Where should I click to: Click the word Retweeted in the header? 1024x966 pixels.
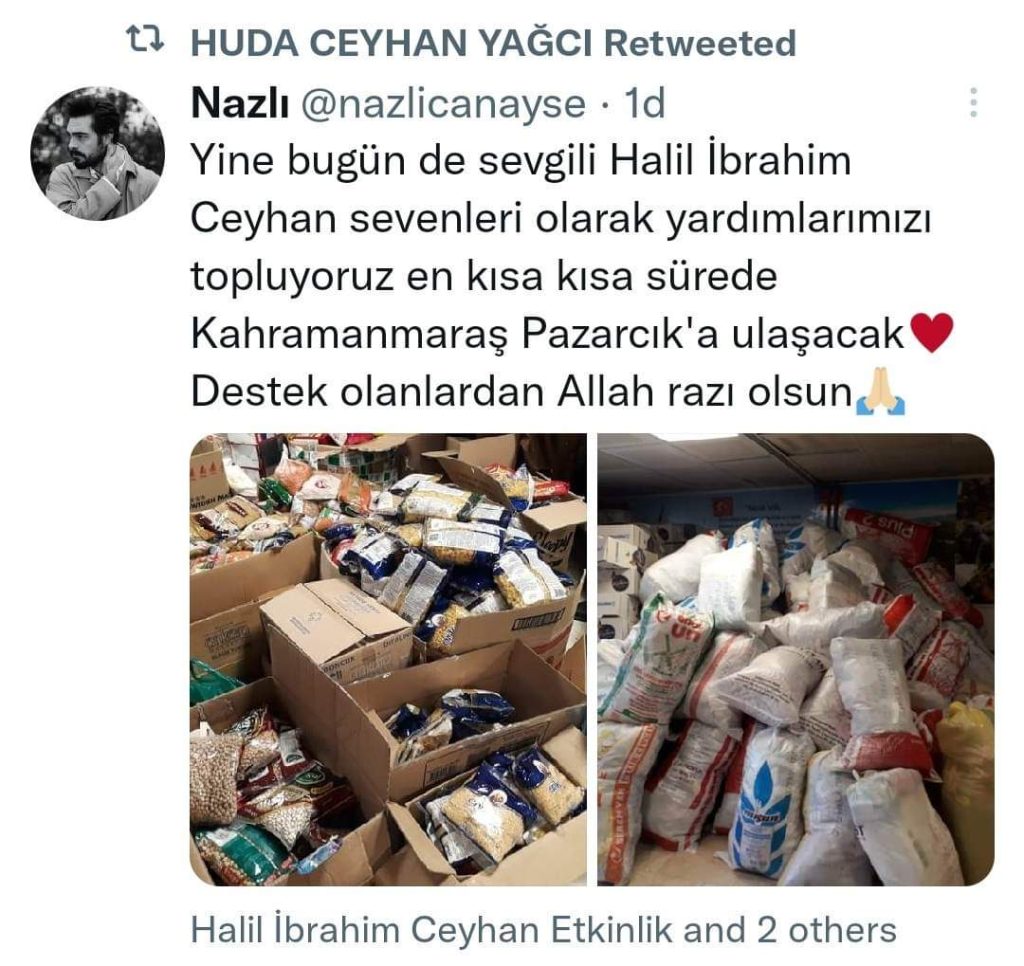[700, 43]
